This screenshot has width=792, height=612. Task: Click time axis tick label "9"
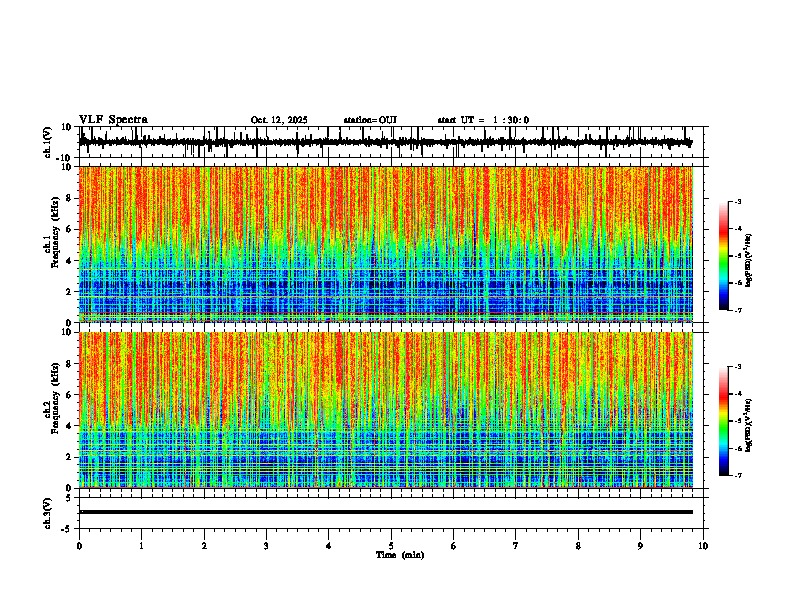click(640, 546)
